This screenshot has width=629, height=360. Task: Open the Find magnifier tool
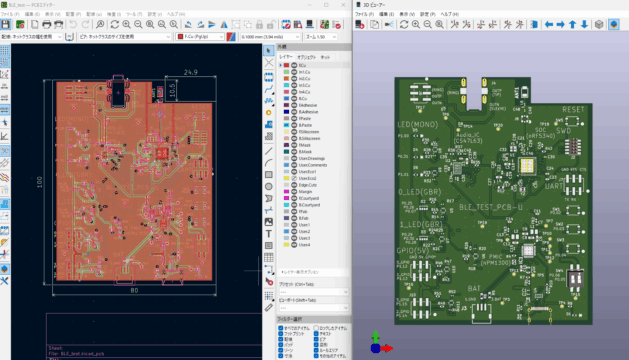click(x=100, y=24)
